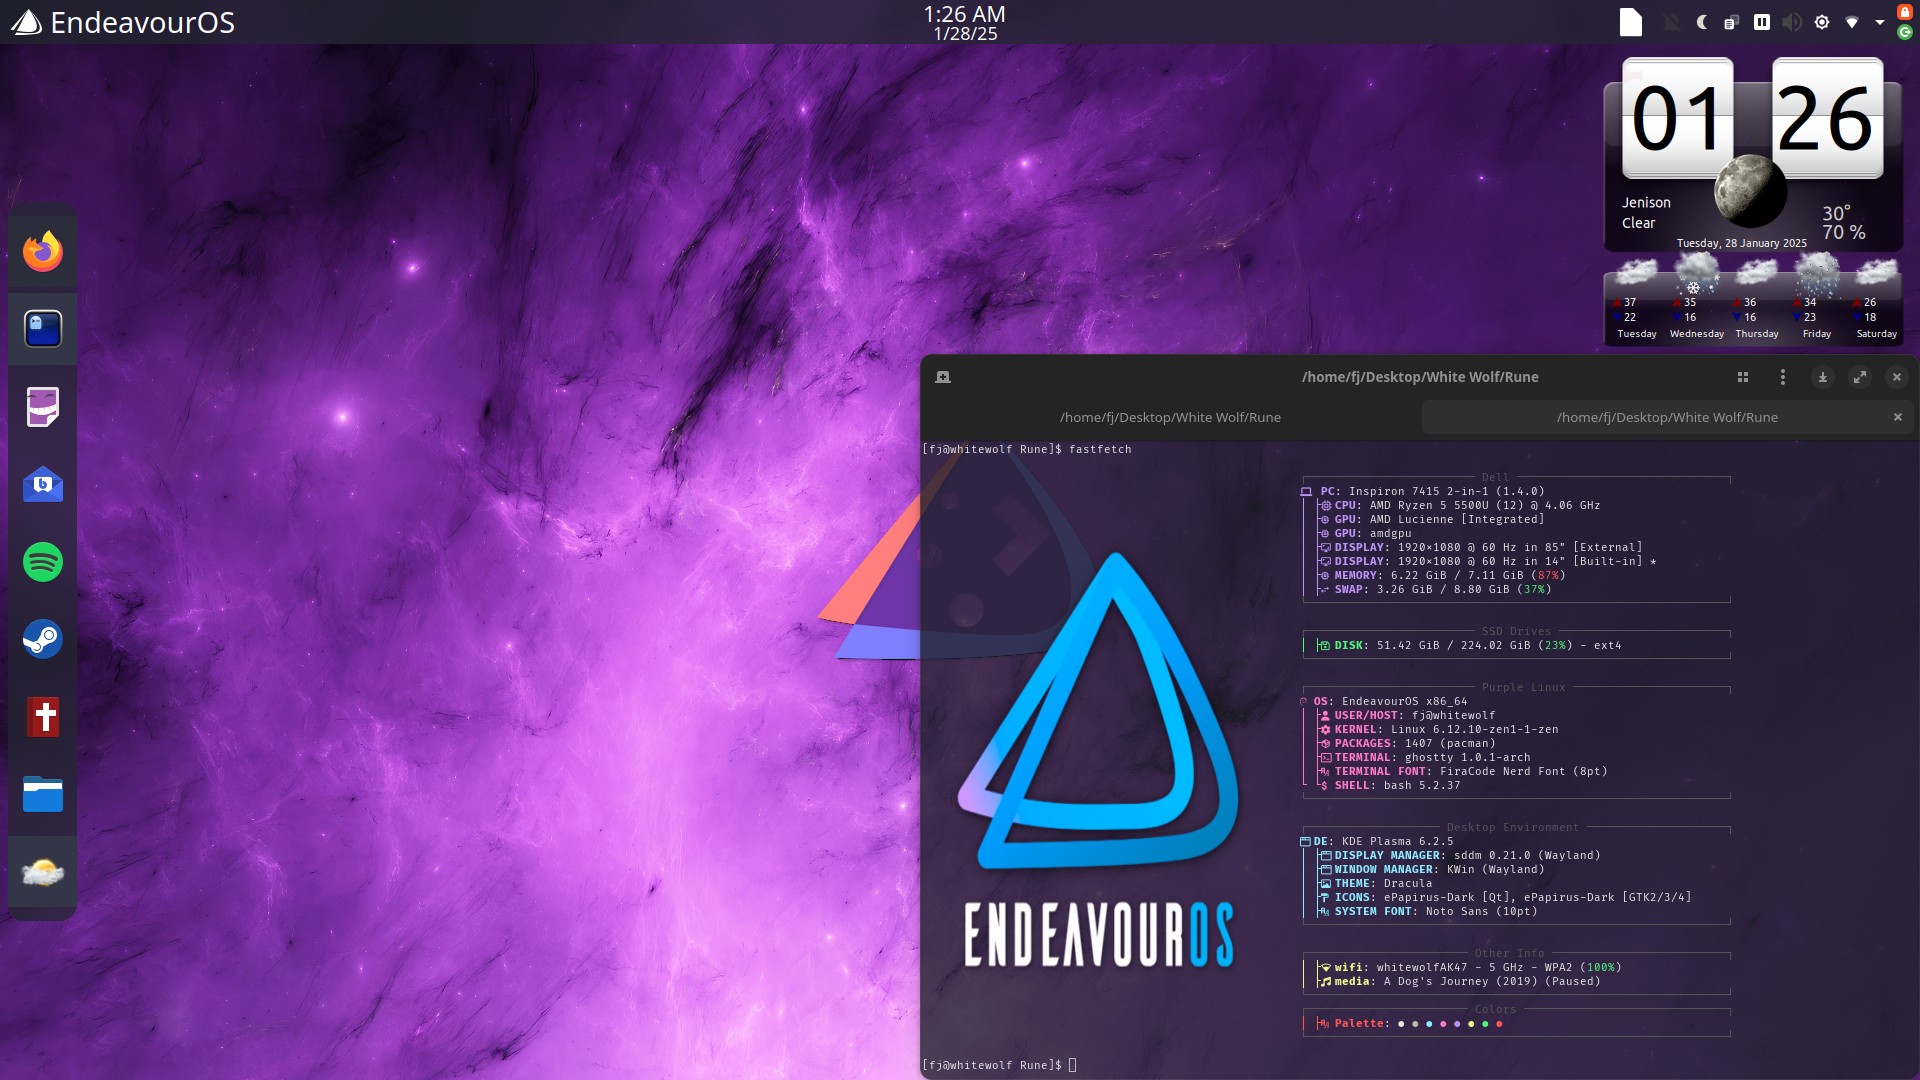The image size is (1920, 1080).
Task: Toggle night light moon icon in tray
Action: [1701, 22]
